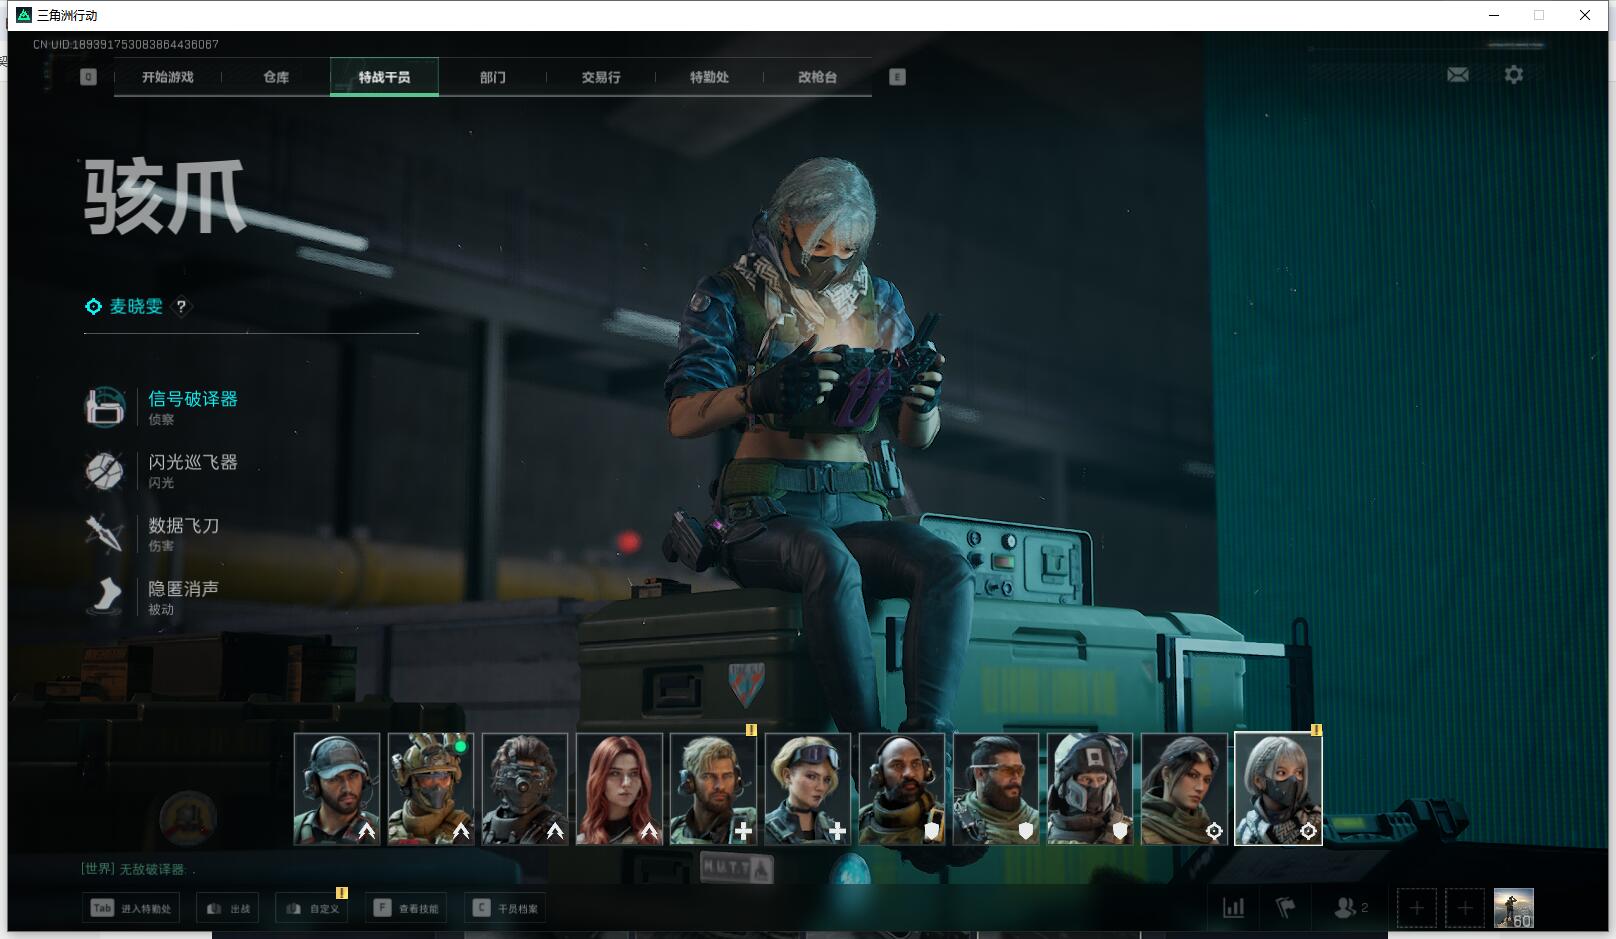The height and width of the screenshot is (939, 1616).
Task: Select the hooded masked operator portrait
Action: coord(1090,789)
